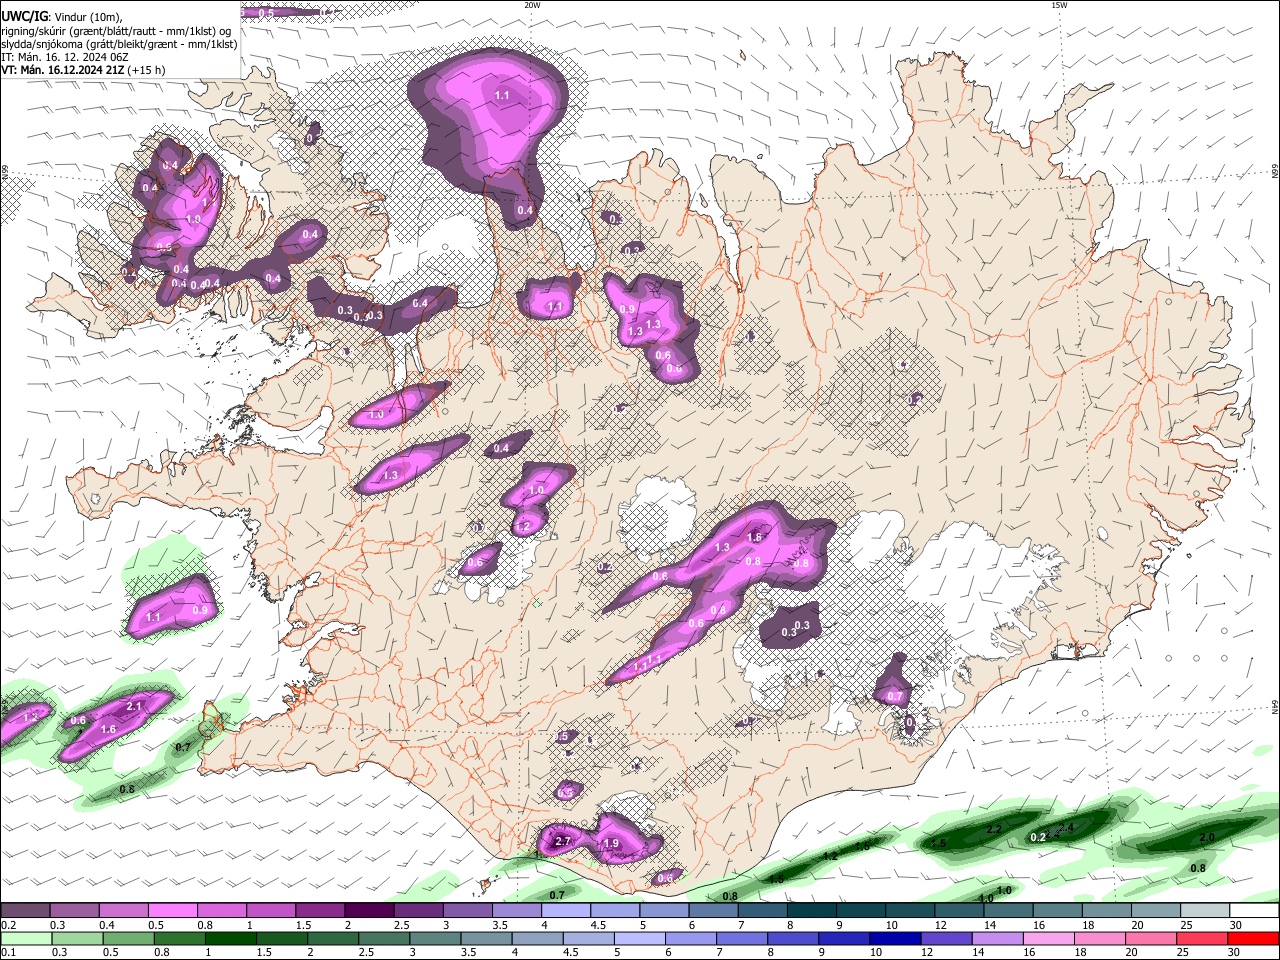Select the light red swatch labeled 25 in rain legend
The image size is (1280, 960).
[x=1201, y=938]
